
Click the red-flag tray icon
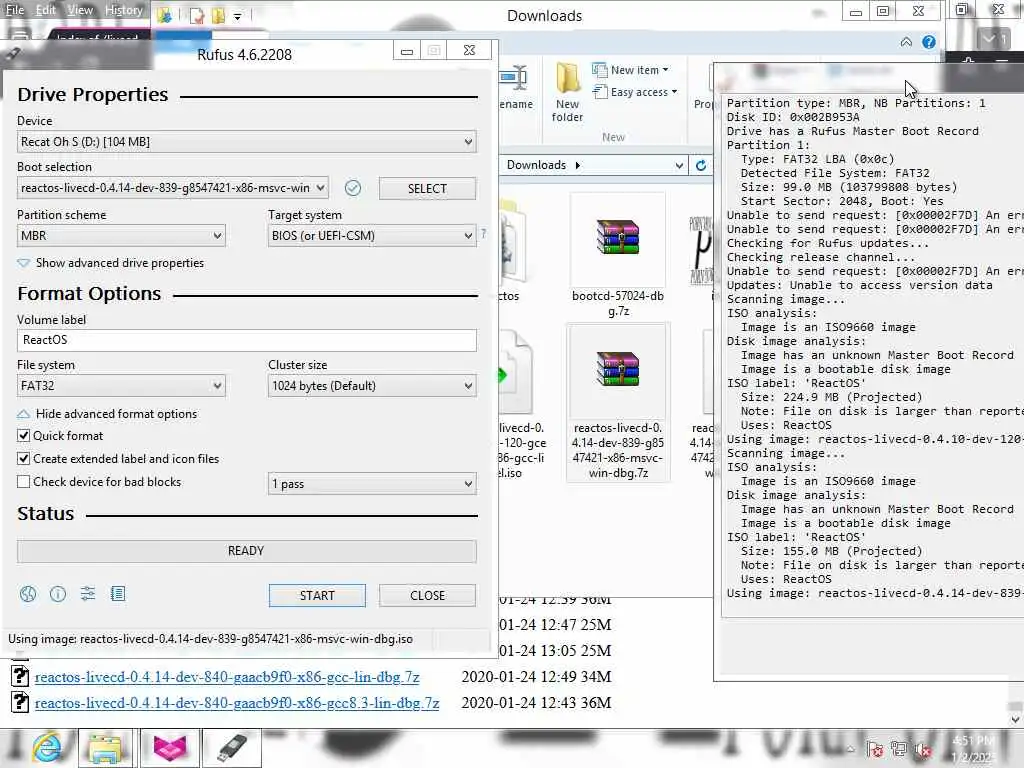tap(876, 750)
